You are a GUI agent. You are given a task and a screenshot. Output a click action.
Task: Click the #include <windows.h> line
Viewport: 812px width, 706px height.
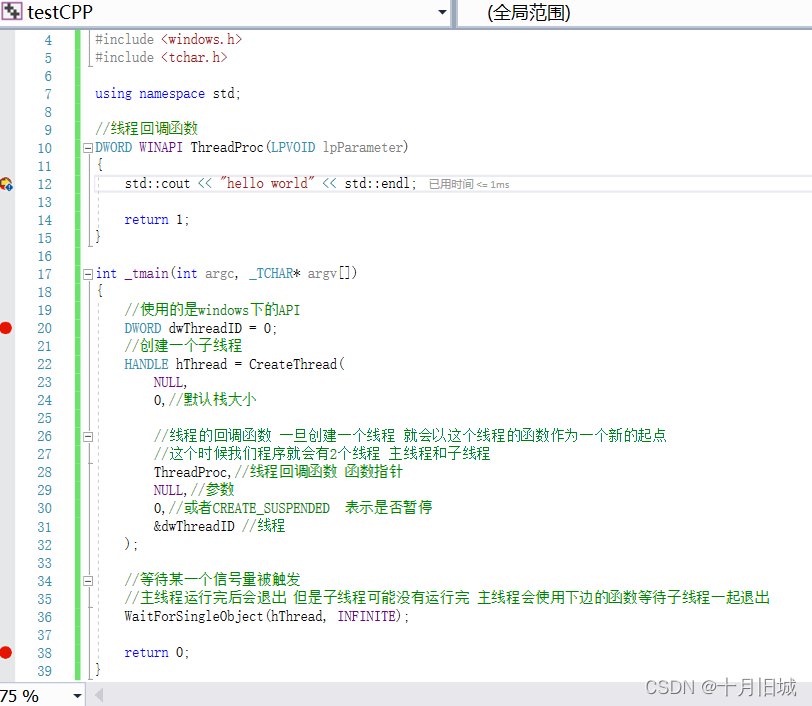click(168, 39)
